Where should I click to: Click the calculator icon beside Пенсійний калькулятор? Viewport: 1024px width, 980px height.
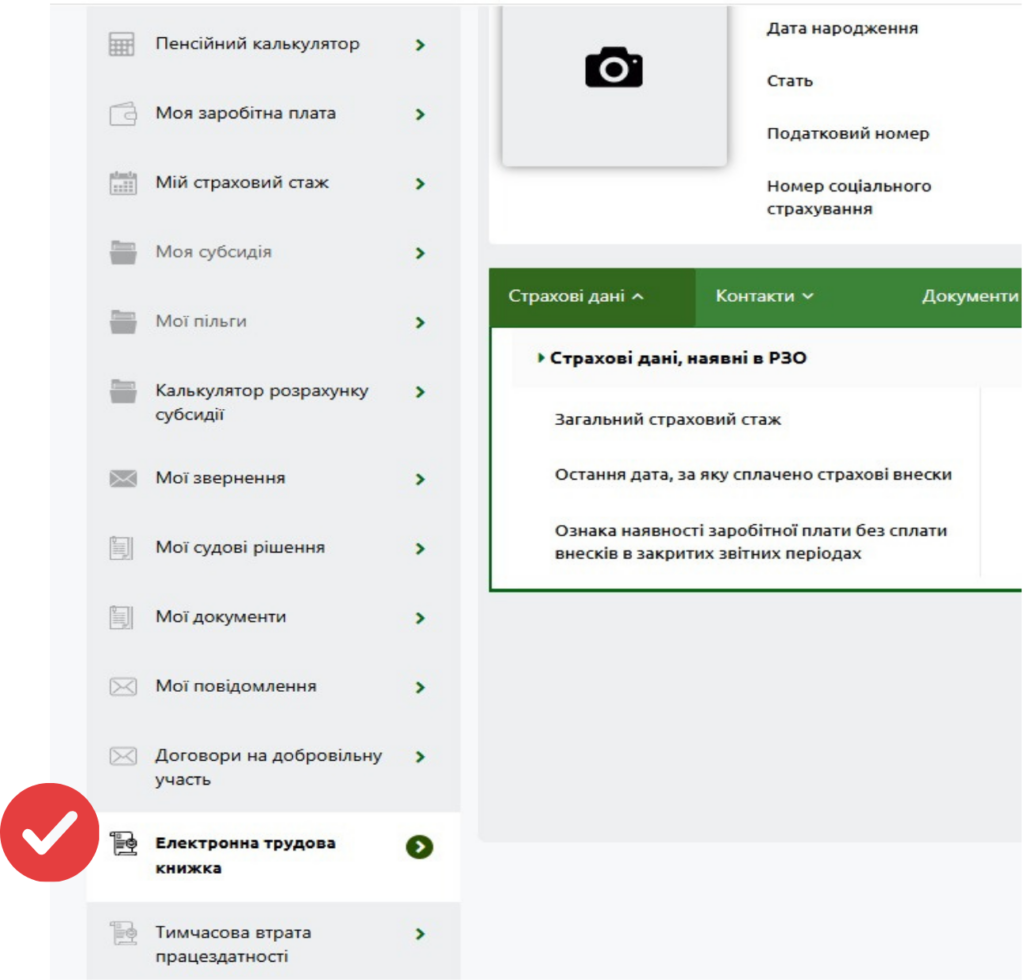[x=122, y=44]
